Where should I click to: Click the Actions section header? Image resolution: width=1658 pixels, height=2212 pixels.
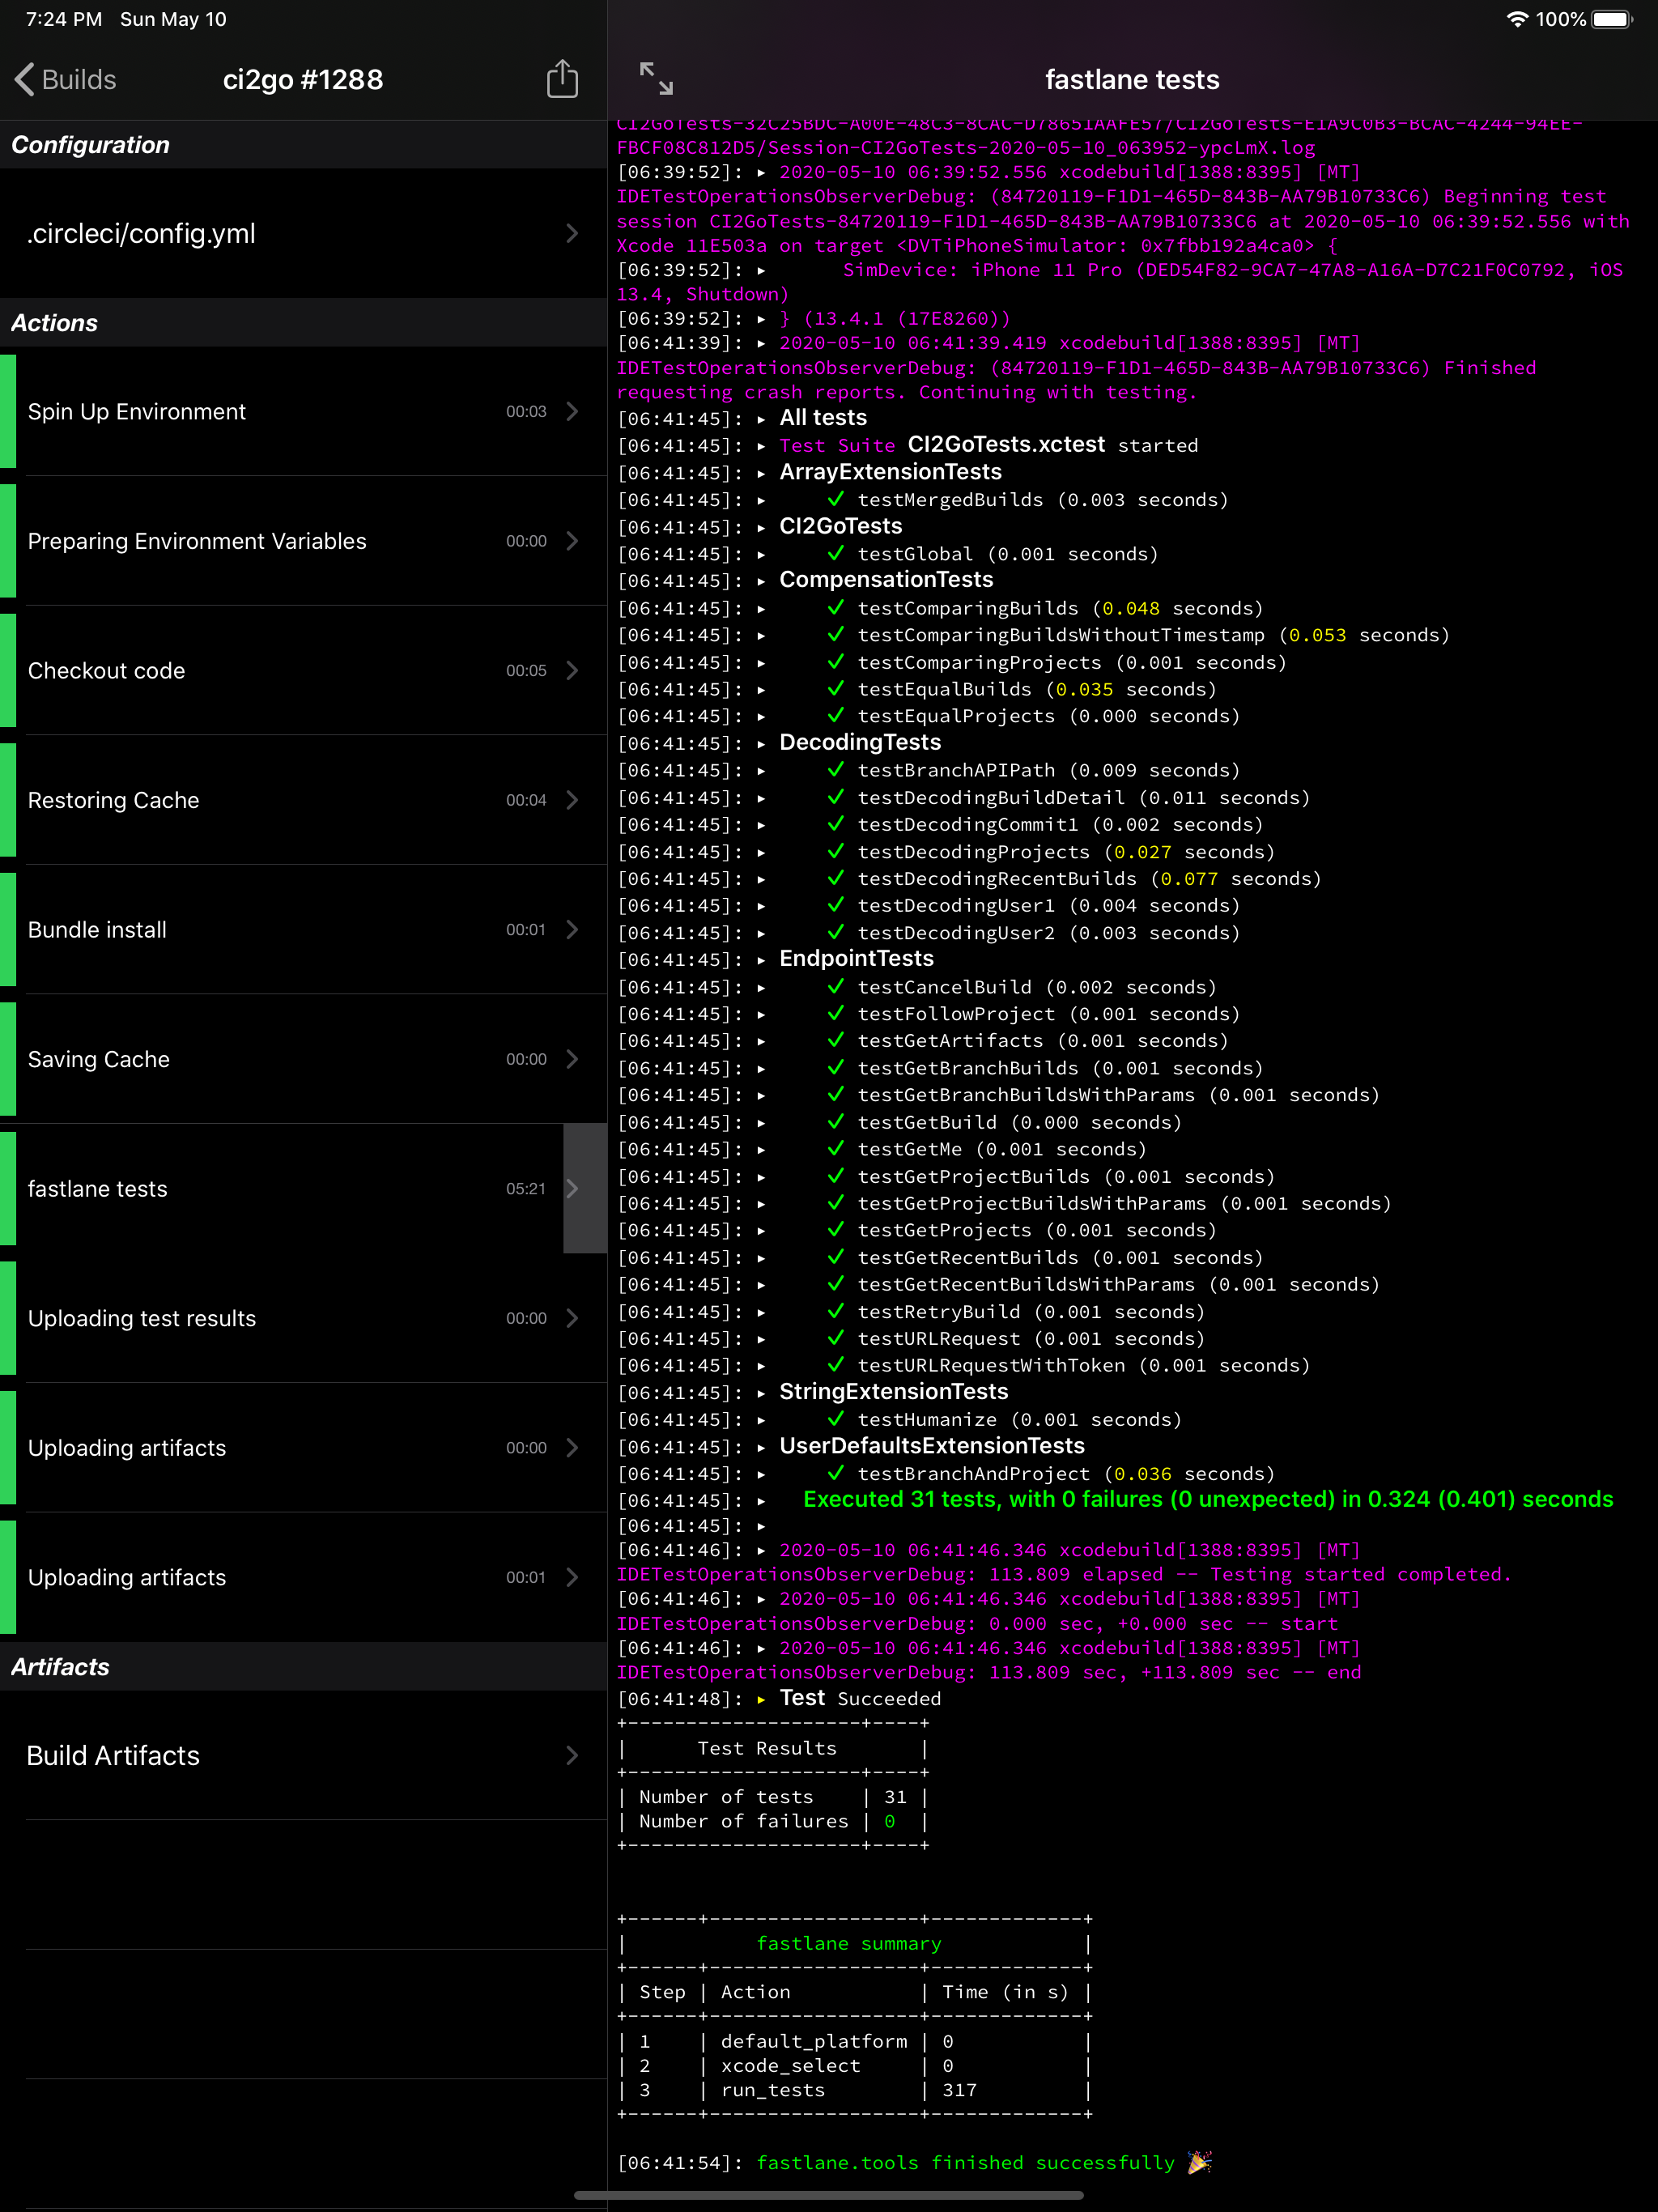click(55, 323)
